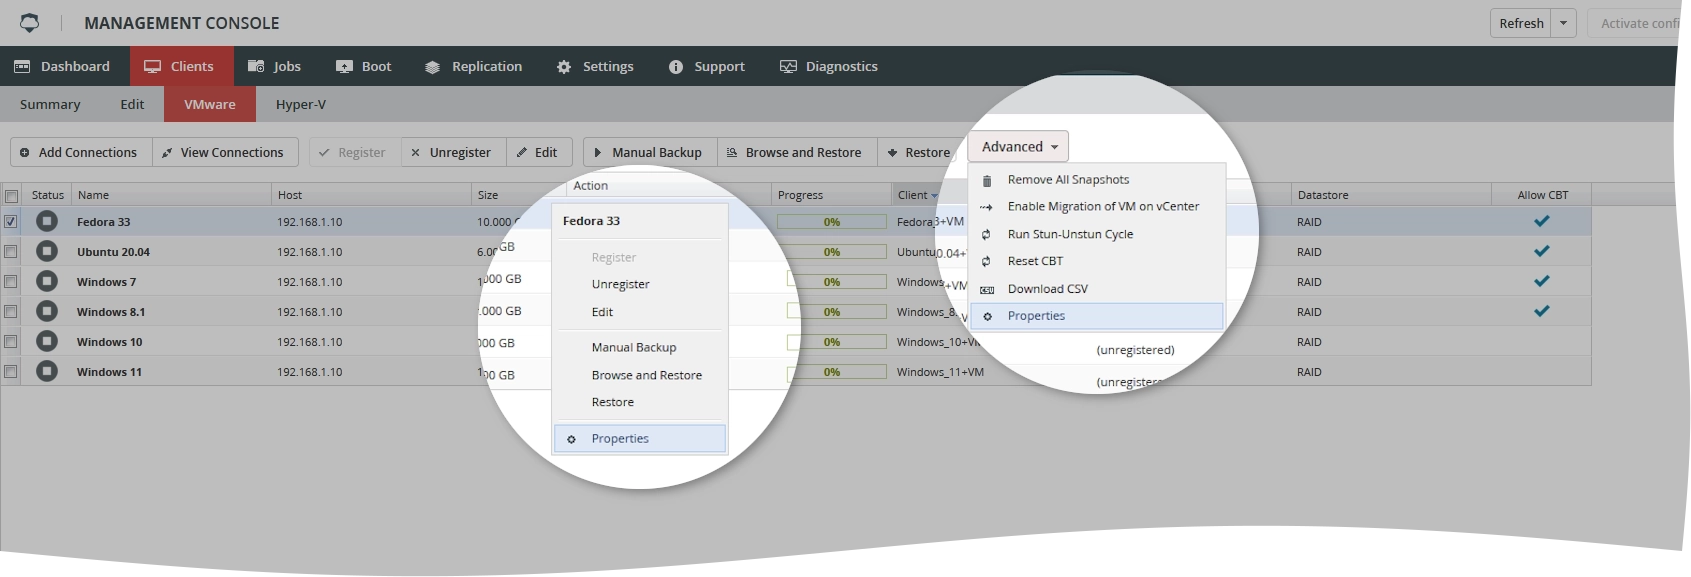Choose Properties in Fedora 33 context menu
The image size is (1691, 577).
coord(640,439)
